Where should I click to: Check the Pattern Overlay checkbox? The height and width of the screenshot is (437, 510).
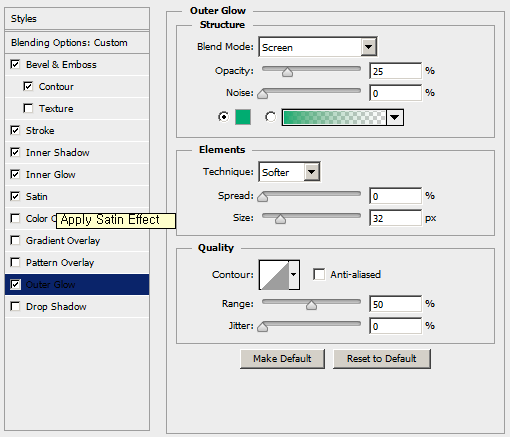tap(15, 262)
